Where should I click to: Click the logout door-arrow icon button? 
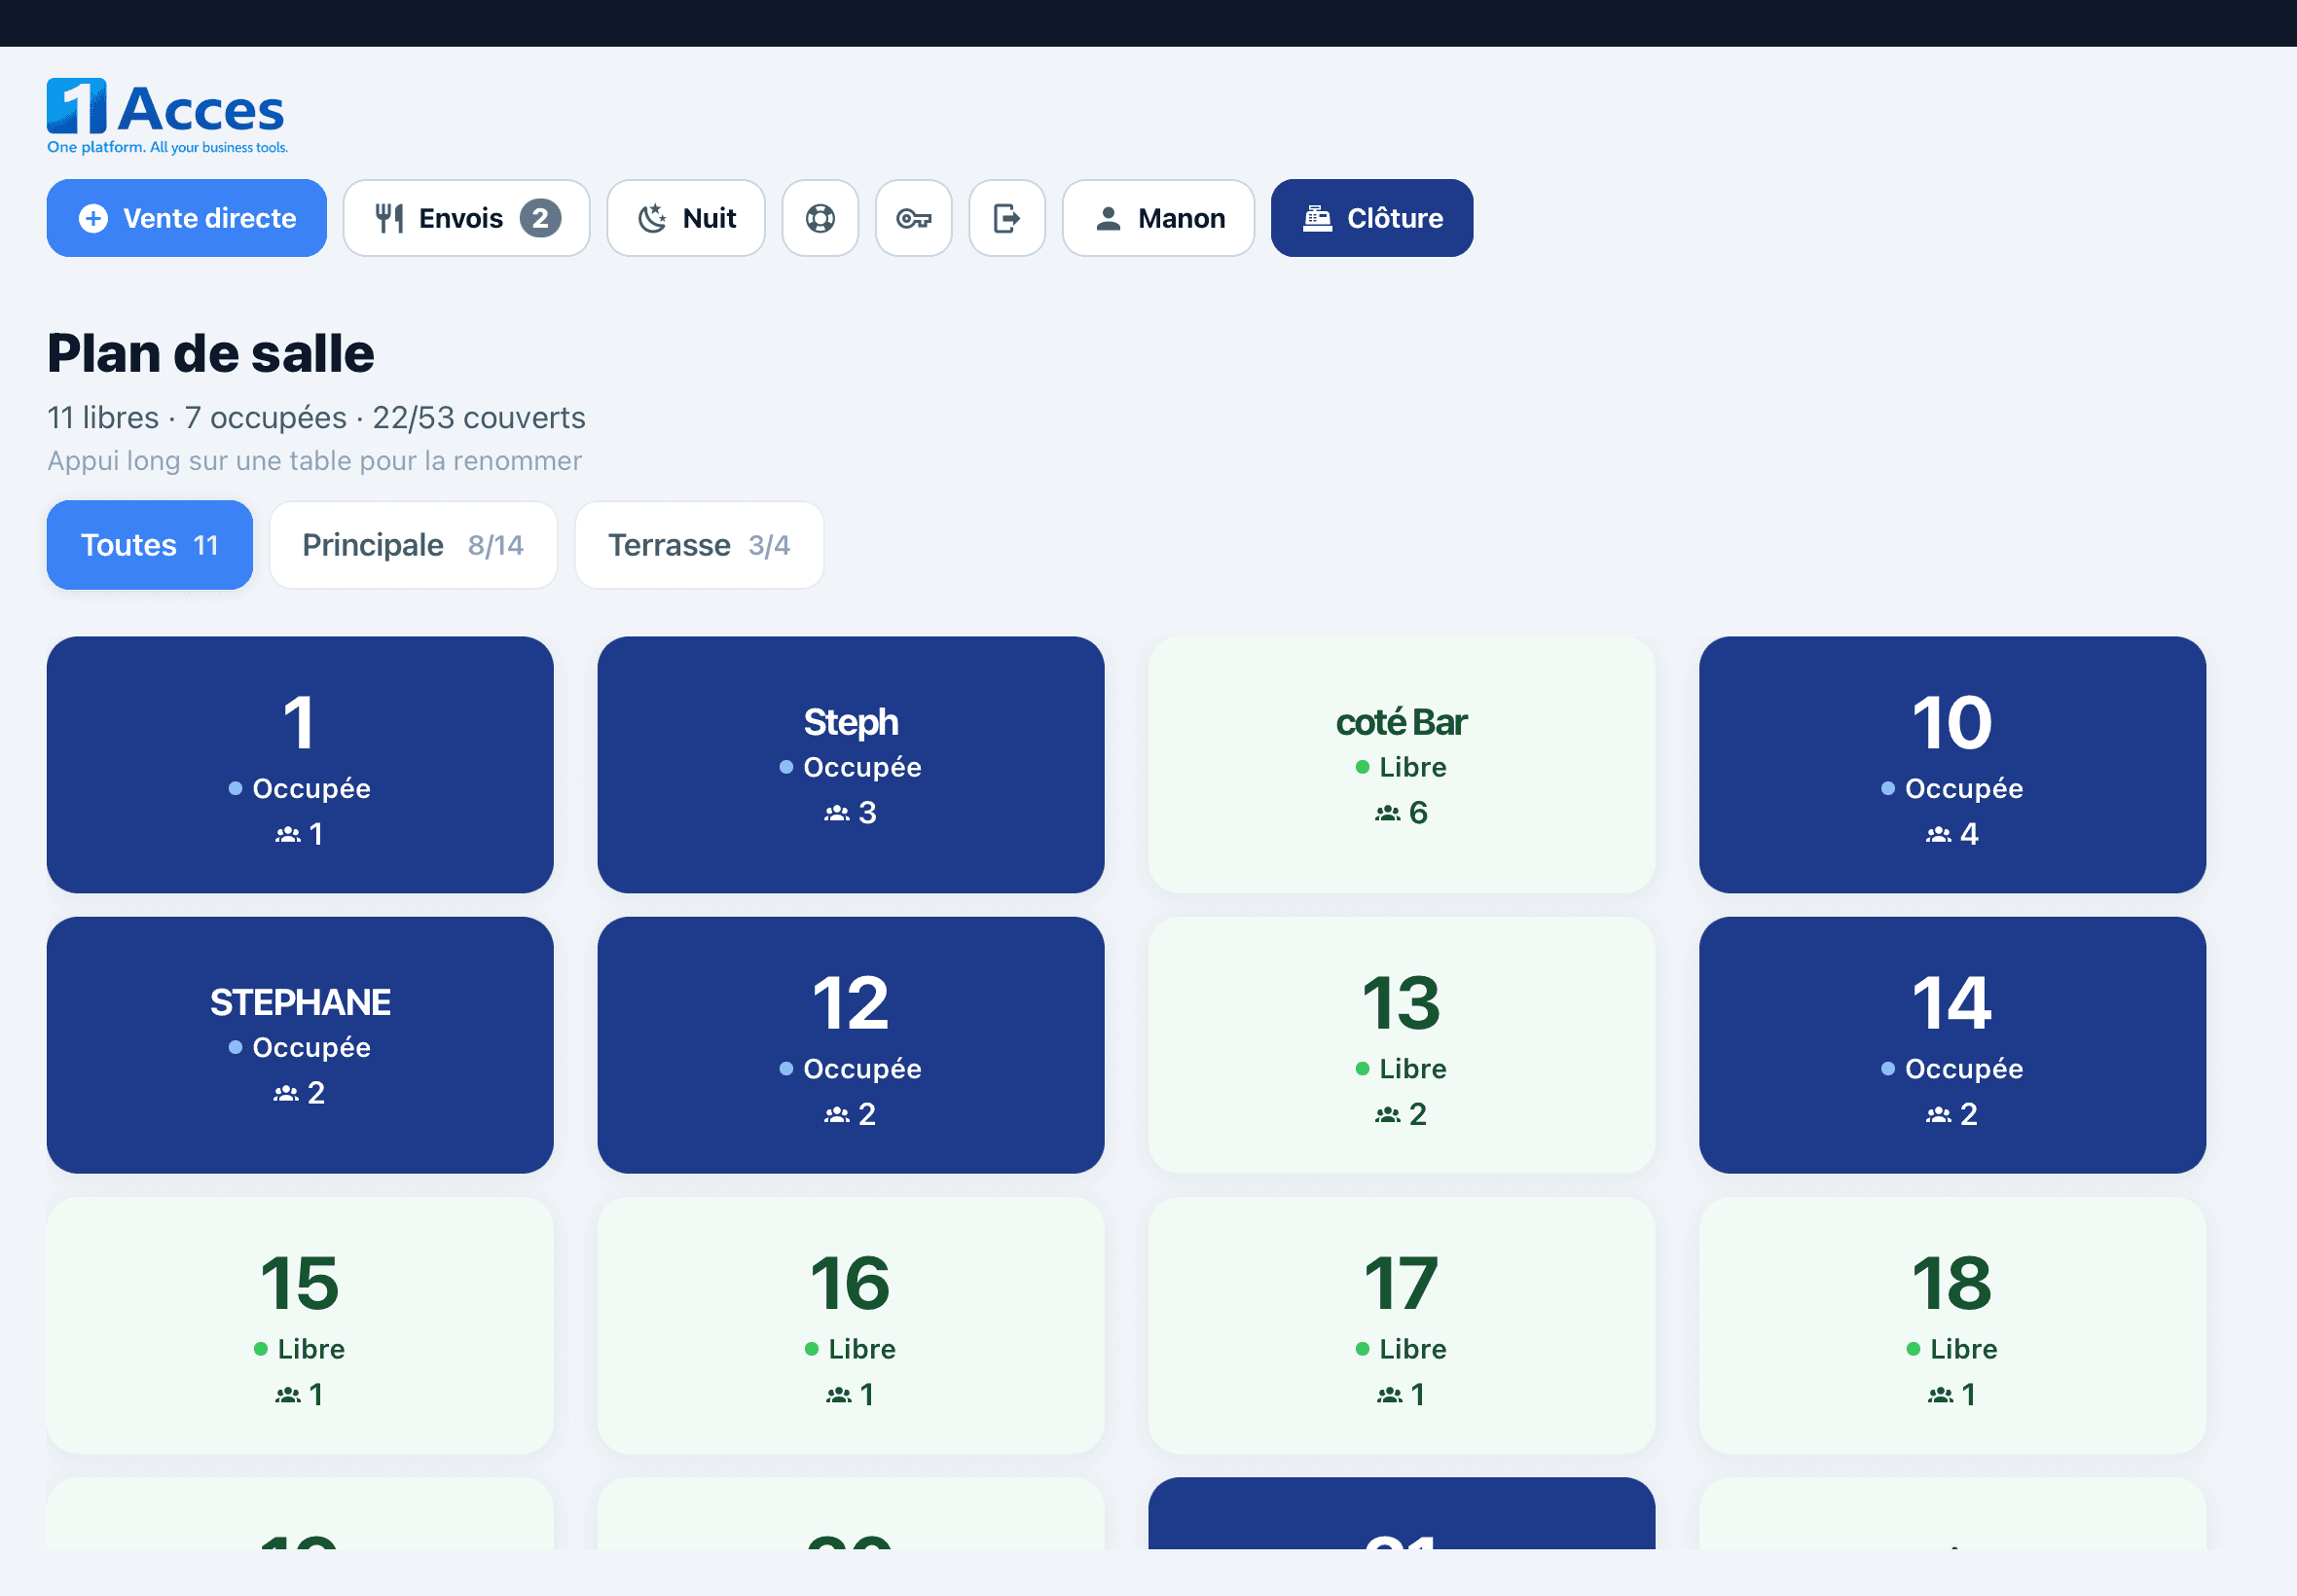point(1007,218)
